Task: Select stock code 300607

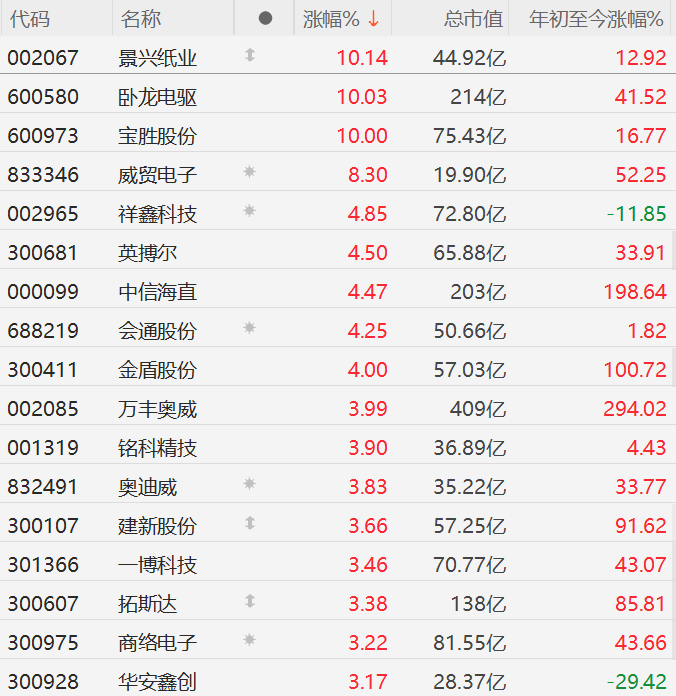Action: [43, 604]
